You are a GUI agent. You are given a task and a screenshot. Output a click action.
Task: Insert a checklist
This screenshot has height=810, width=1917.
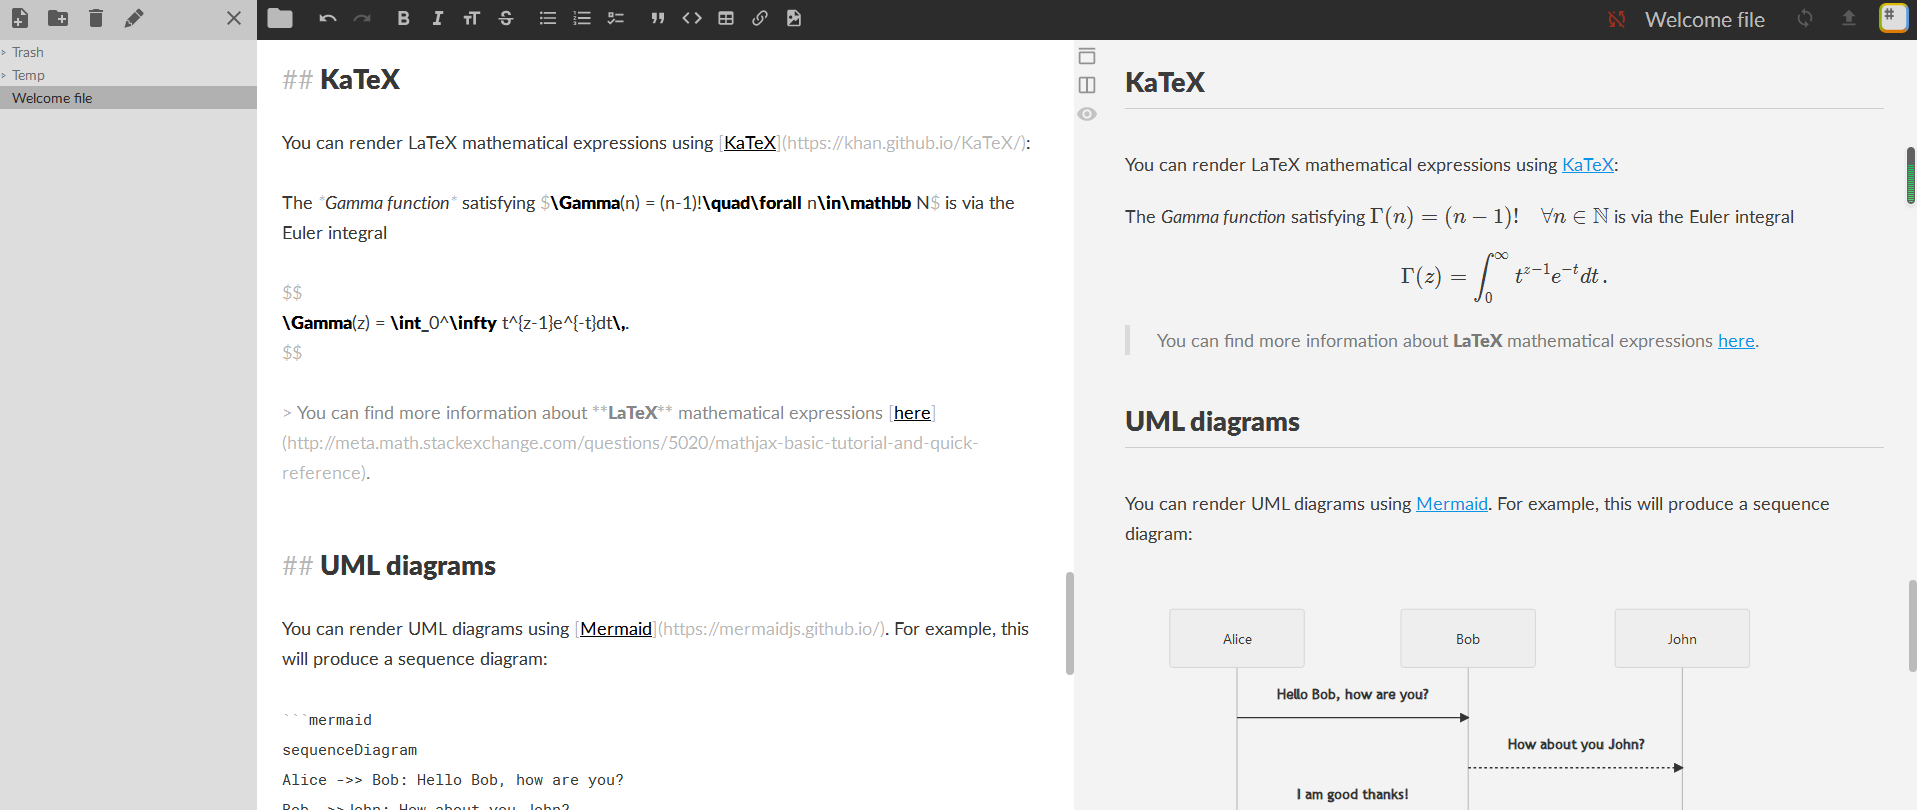pos(616,18)
